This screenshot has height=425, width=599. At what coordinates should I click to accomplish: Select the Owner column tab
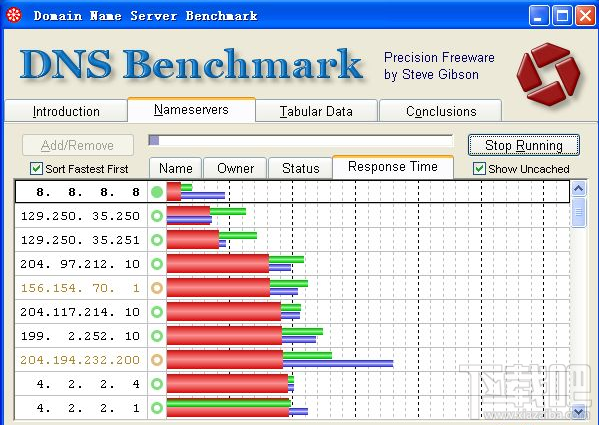(235, 168)
